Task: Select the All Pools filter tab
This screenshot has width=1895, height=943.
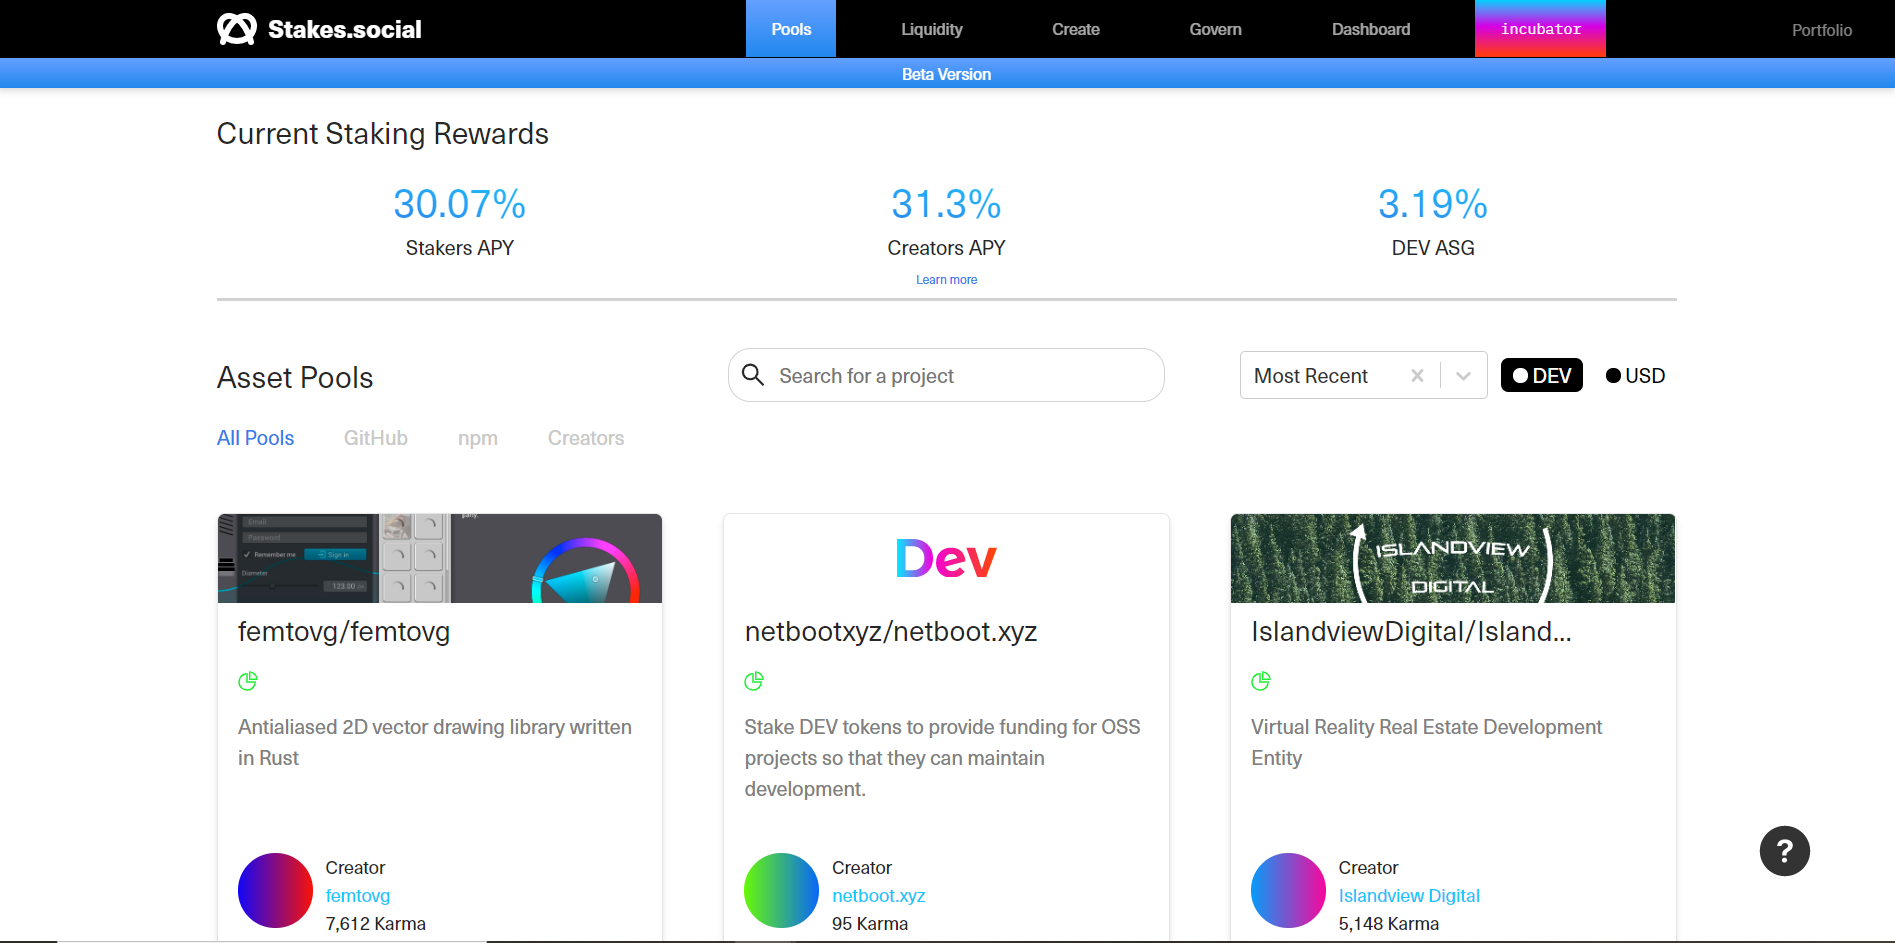Action: pyautogui.click(x=255, y=438)
